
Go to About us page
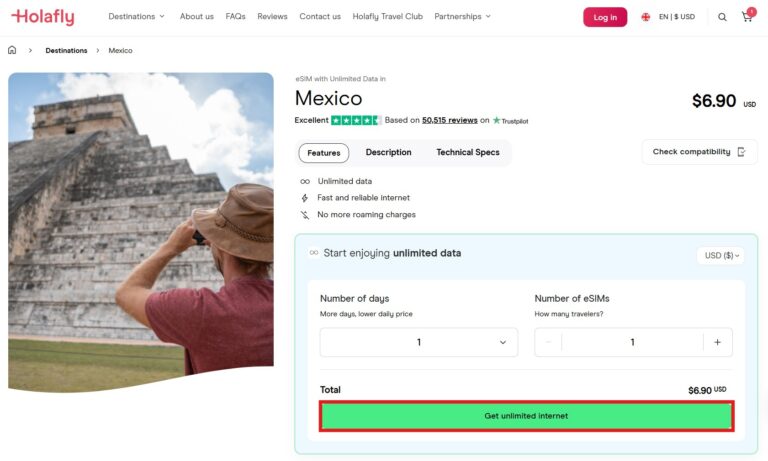pyautogui.click(x=196, y=17)
